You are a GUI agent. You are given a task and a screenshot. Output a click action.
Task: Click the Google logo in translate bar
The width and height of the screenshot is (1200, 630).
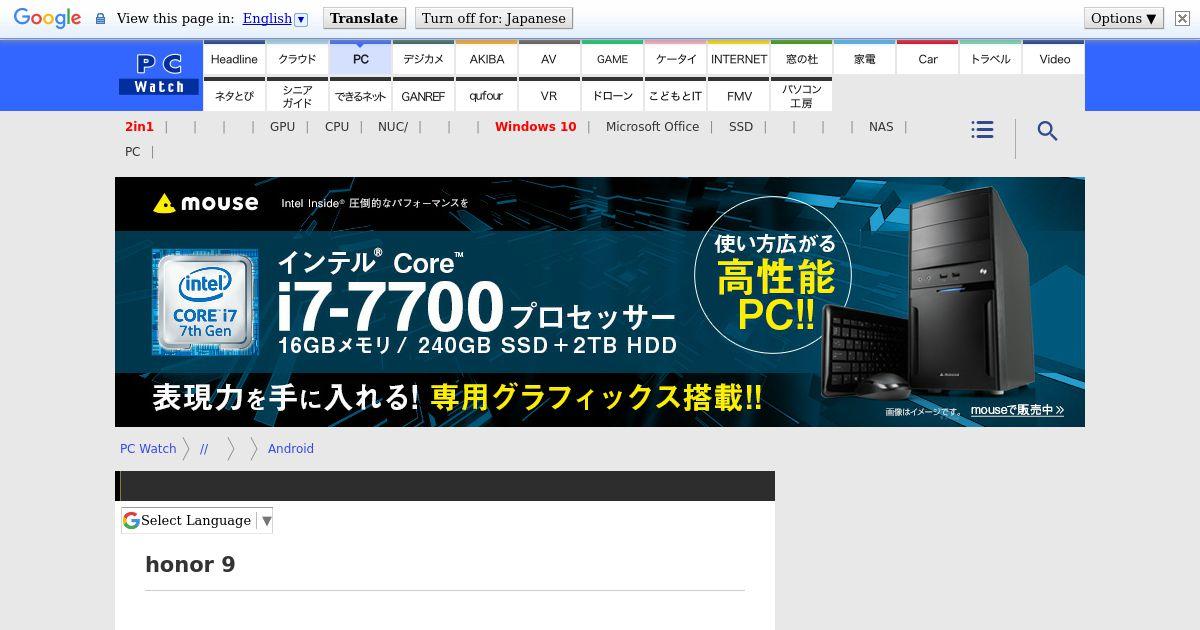(x=47, y=19)
